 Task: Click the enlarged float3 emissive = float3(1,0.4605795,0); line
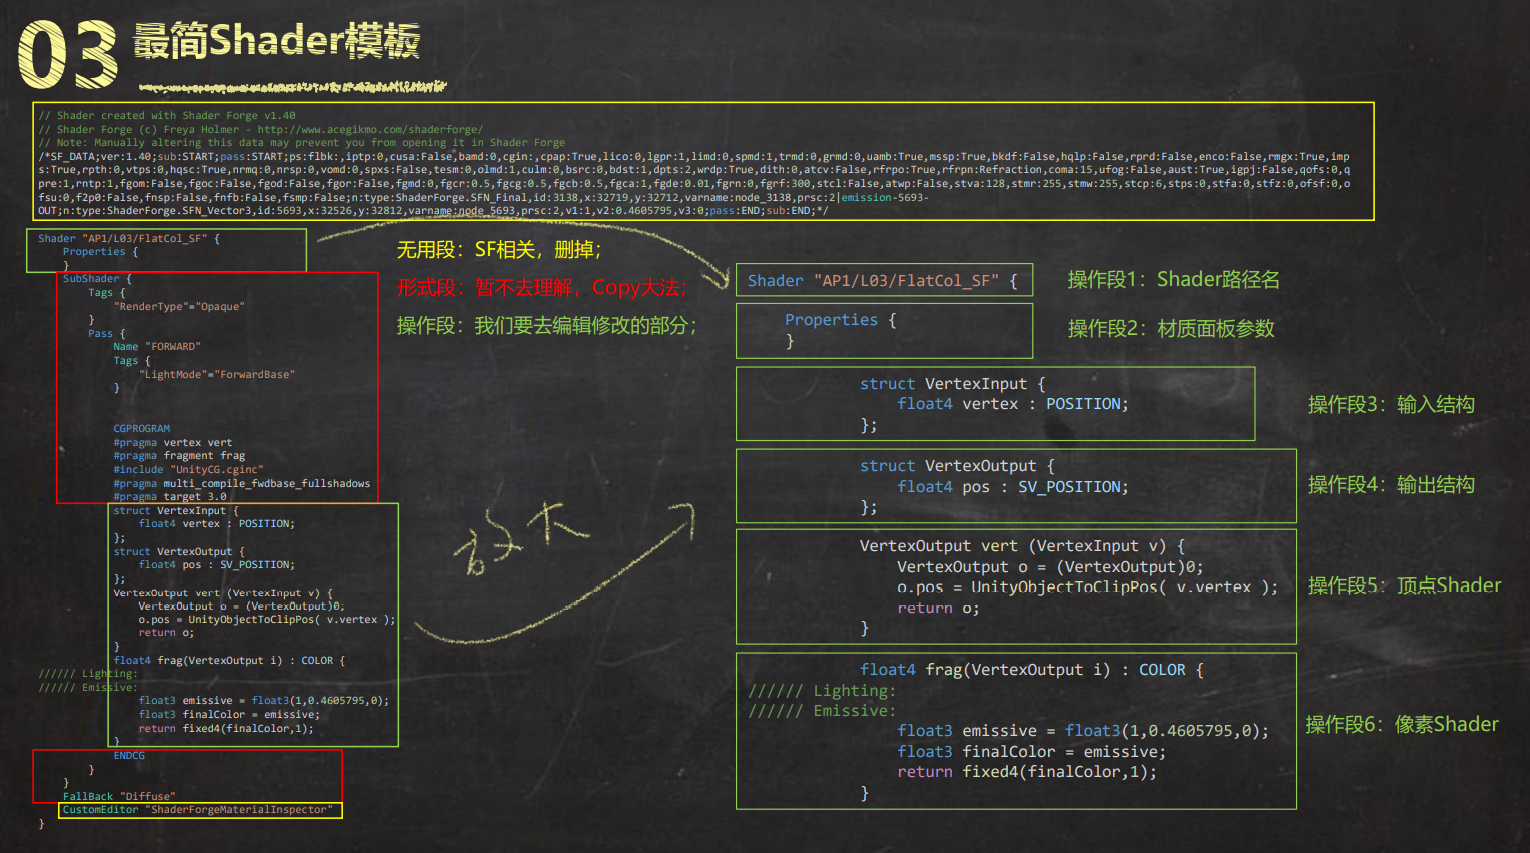tap(1083, 731)
